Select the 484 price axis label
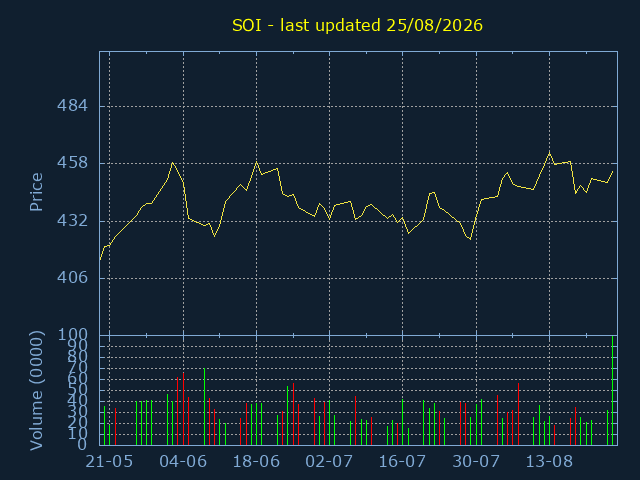This screenshot has width=640, height=480. [x=72, y=106]
